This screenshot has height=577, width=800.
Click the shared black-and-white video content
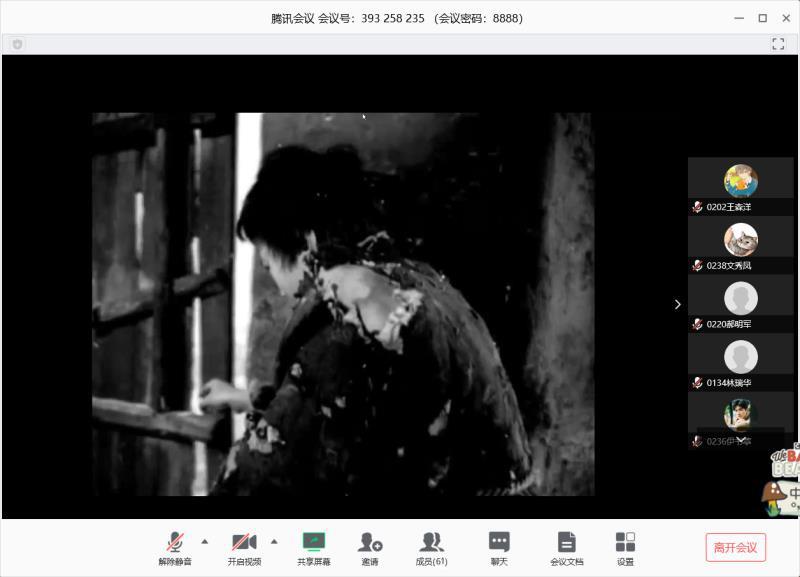point(343,304)
